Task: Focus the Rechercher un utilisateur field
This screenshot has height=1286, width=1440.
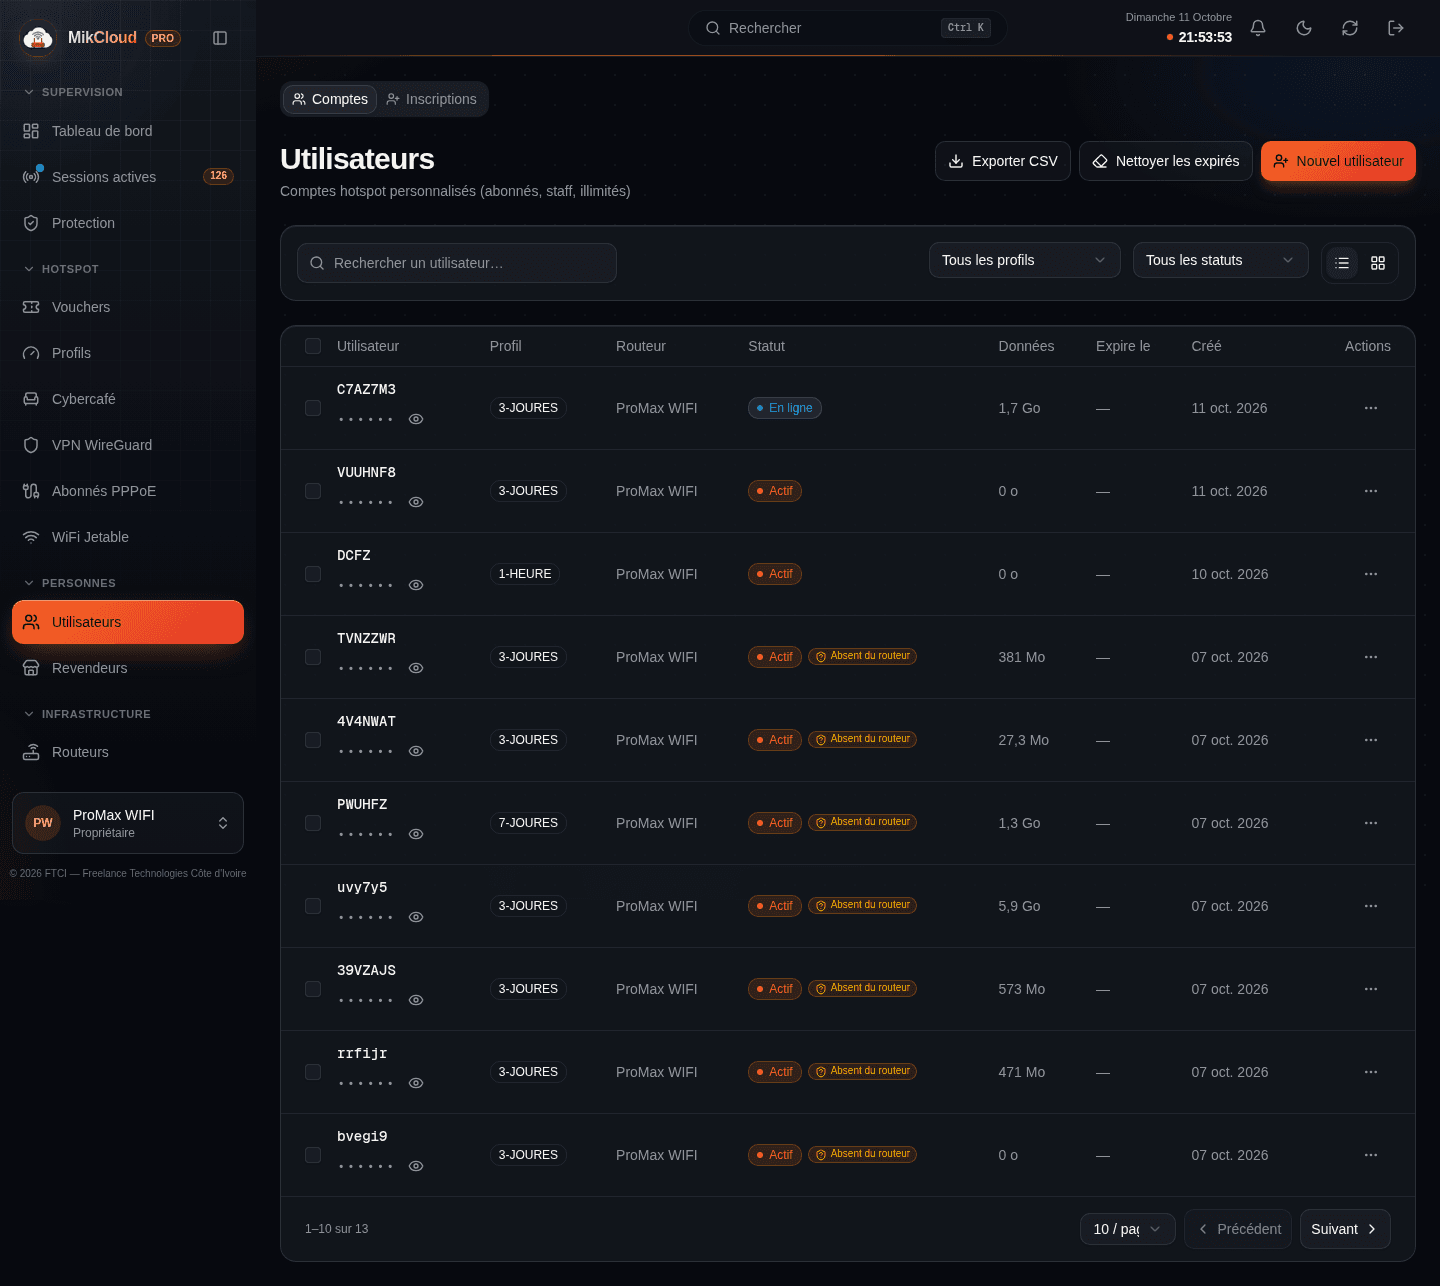Action: point(457,263)
